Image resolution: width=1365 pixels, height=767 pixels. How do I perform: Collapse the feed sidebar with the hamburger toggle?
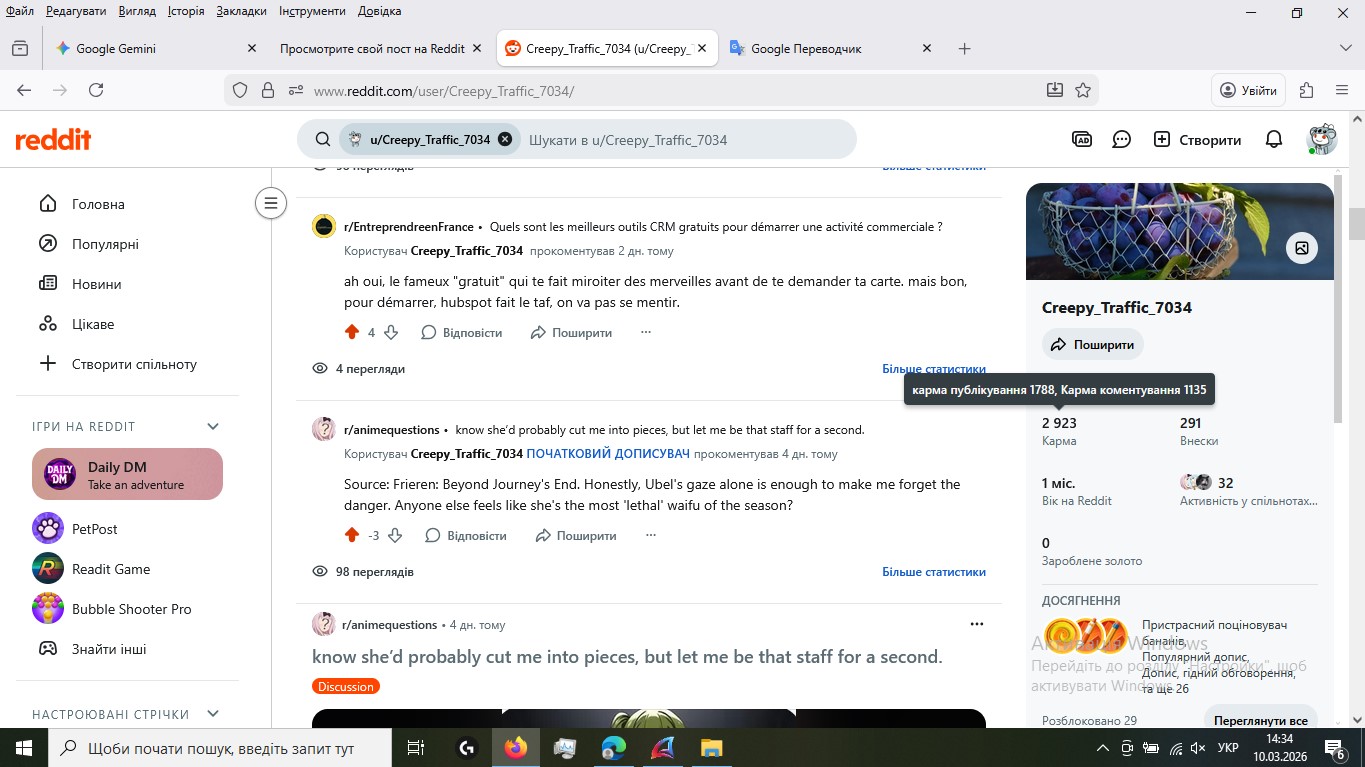point(271,202)
